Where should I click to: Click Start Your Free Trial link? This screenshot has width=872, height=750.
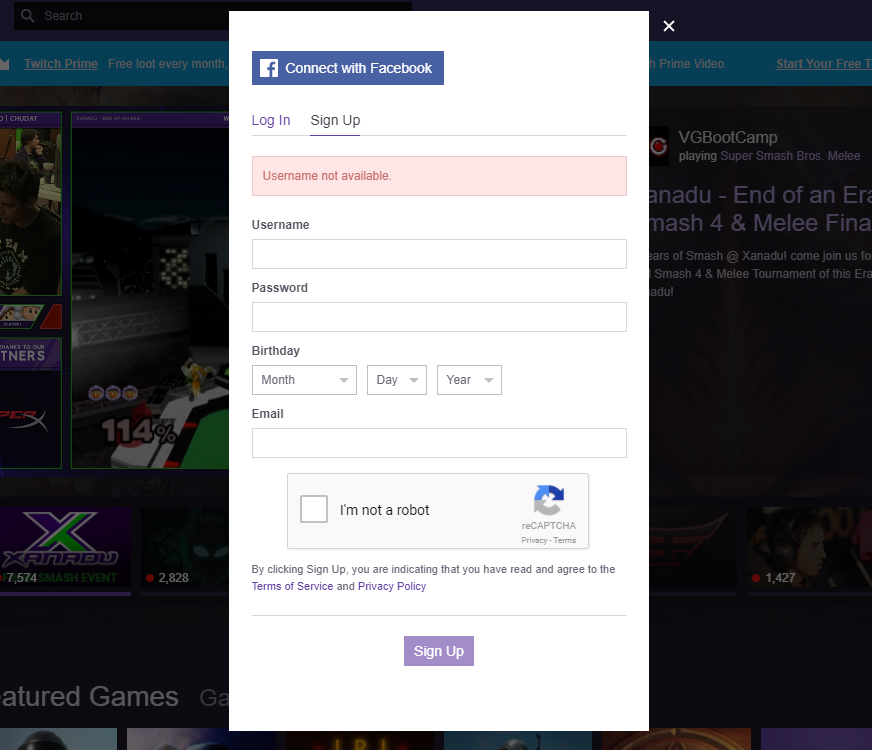[824, 64]
